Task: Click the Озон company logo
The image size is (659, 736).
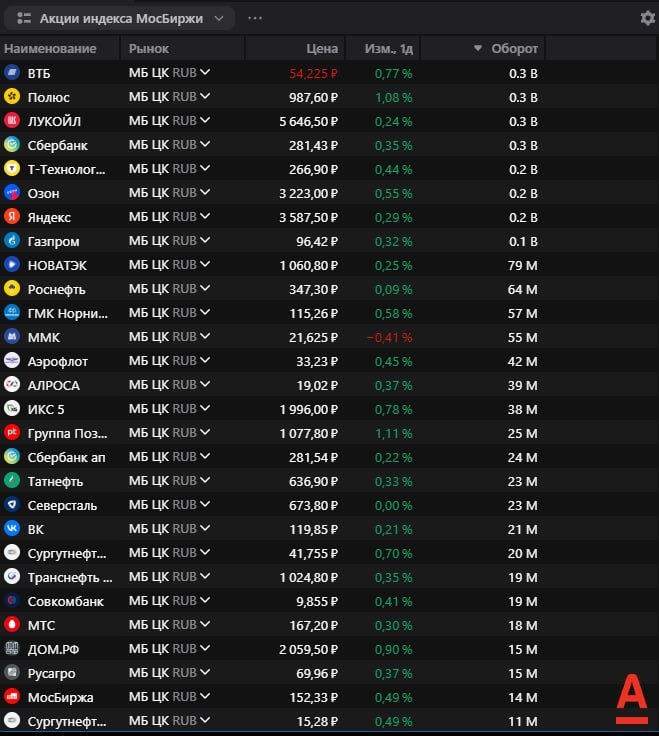Action: click(12, 192)
